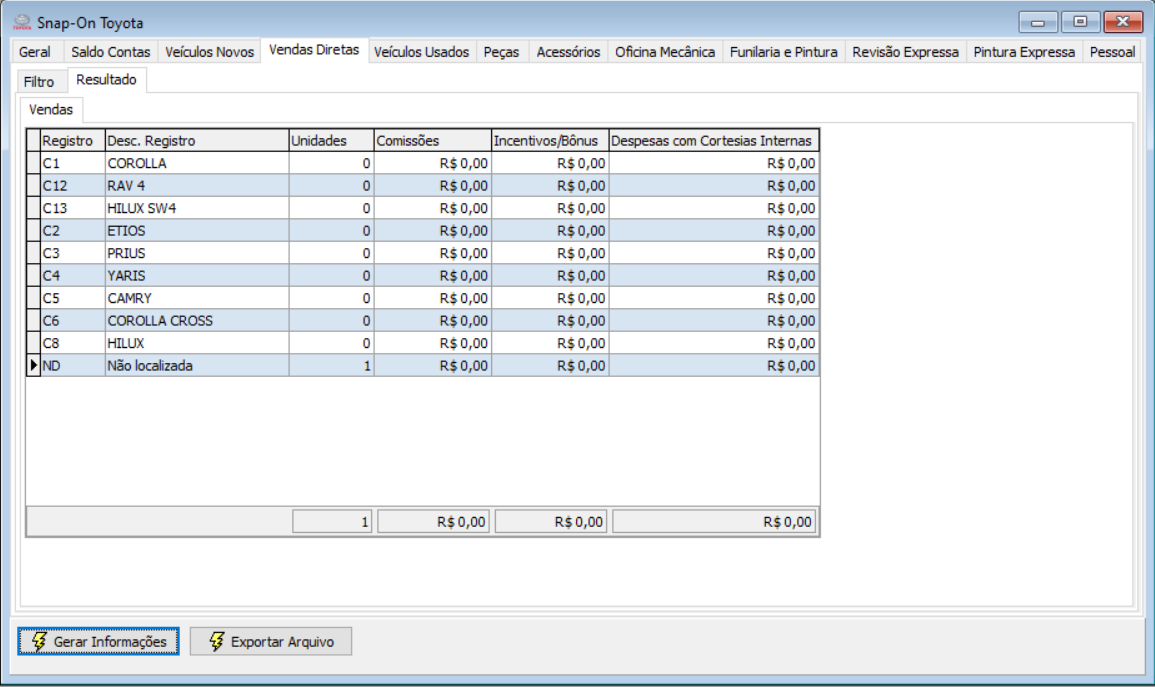This screenshot has height=687, width=1155.
Task: Click the row selector of C1 row
Action: coord(33,163)
